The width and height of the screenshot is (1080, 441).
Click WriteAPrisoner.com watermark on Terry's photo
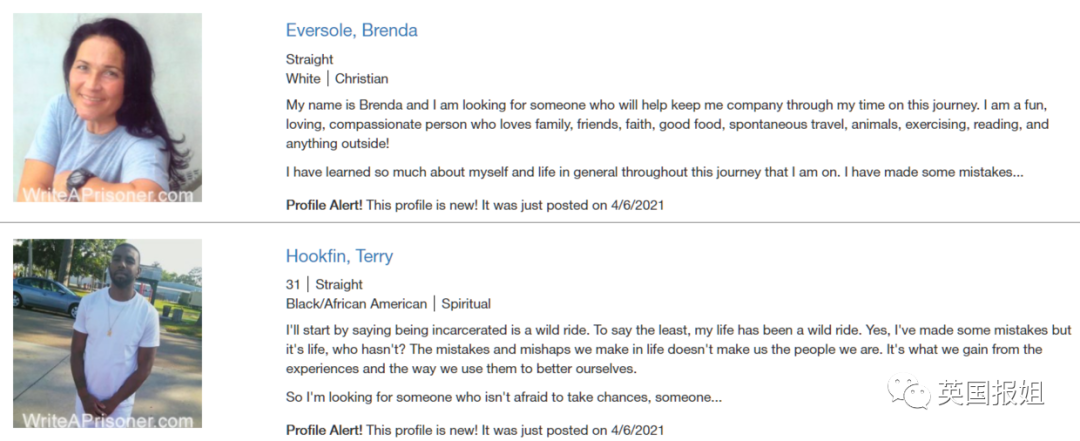107,420
